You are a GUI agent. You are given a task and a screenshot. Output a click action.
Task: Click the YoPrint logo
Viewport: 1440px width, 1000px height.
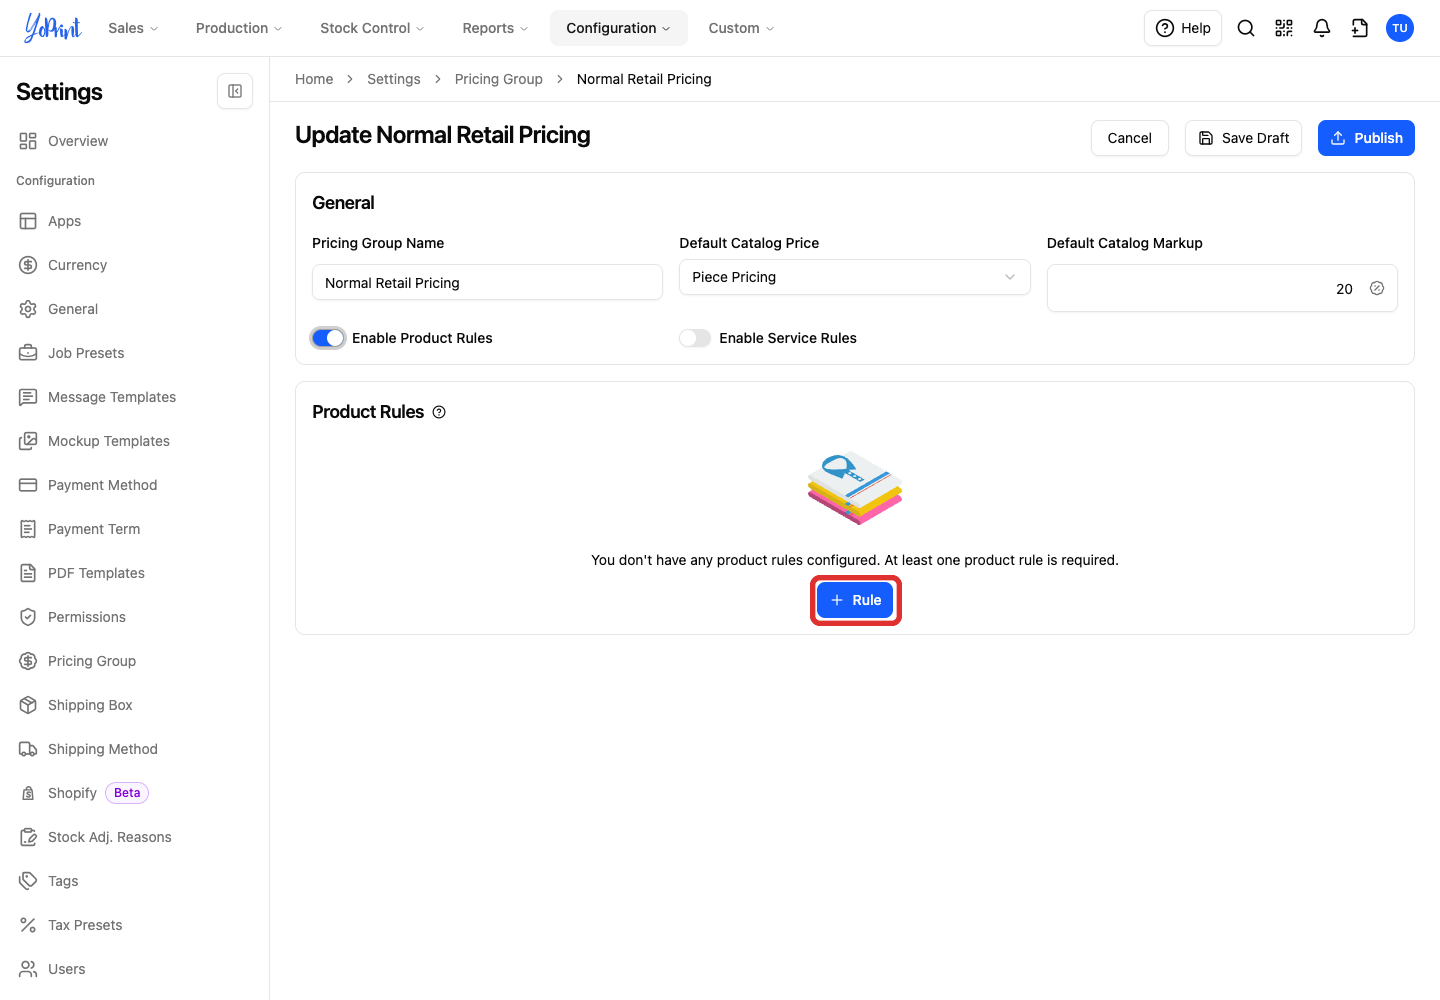(52, 28)
